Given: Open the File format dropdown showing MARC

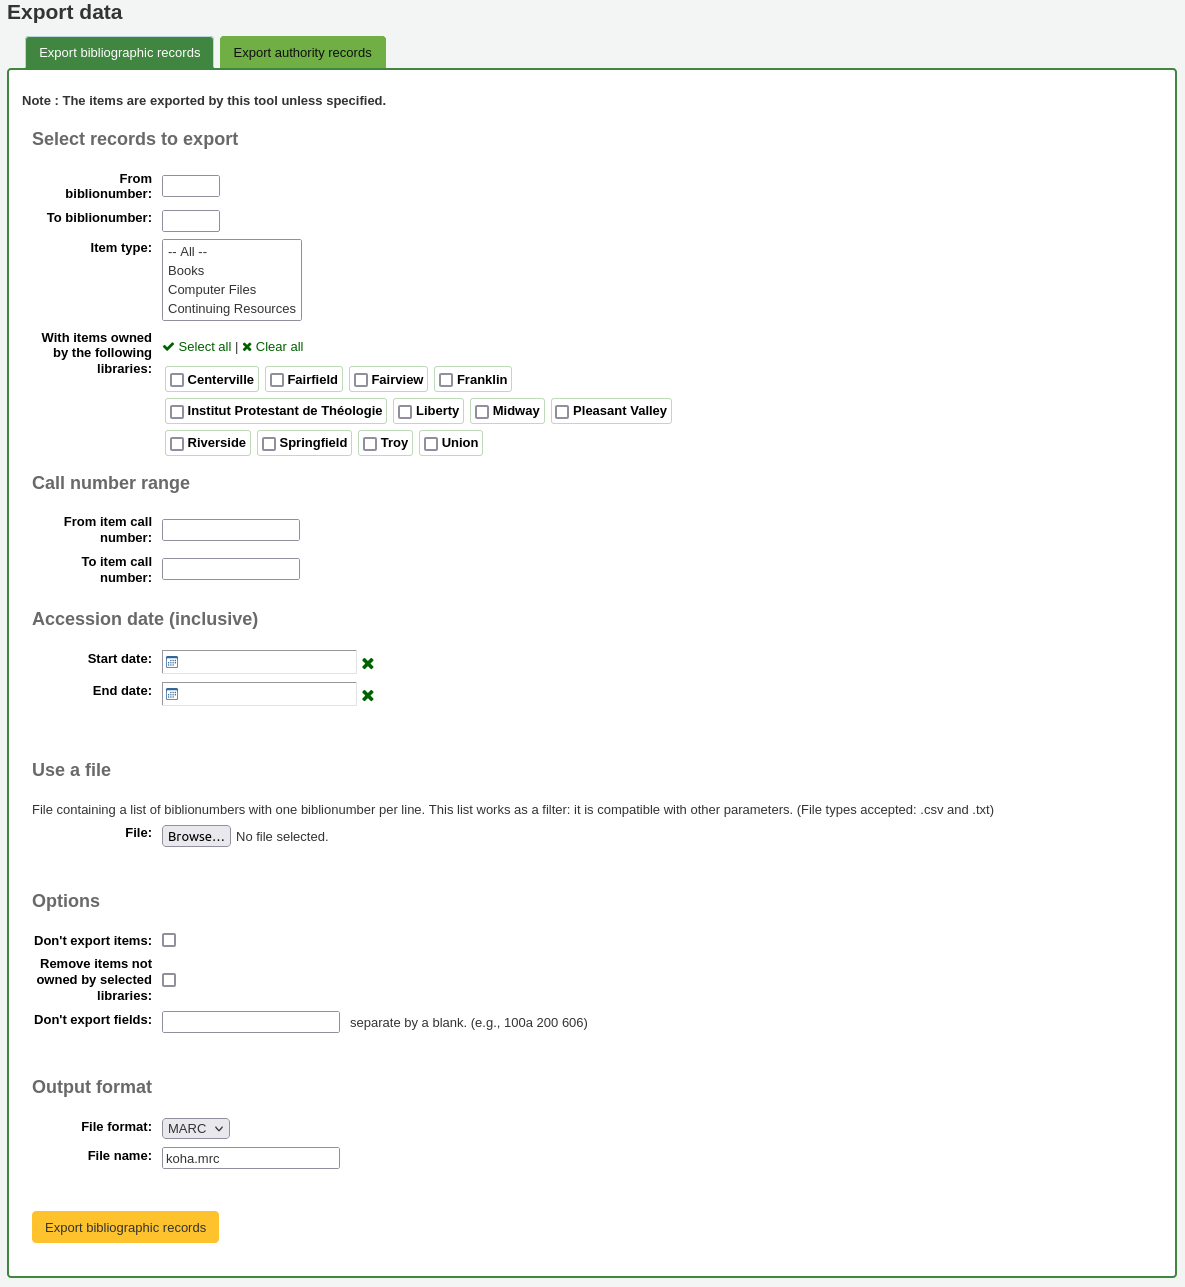Looking at the screenshot, I should [x=195, y=1128].
